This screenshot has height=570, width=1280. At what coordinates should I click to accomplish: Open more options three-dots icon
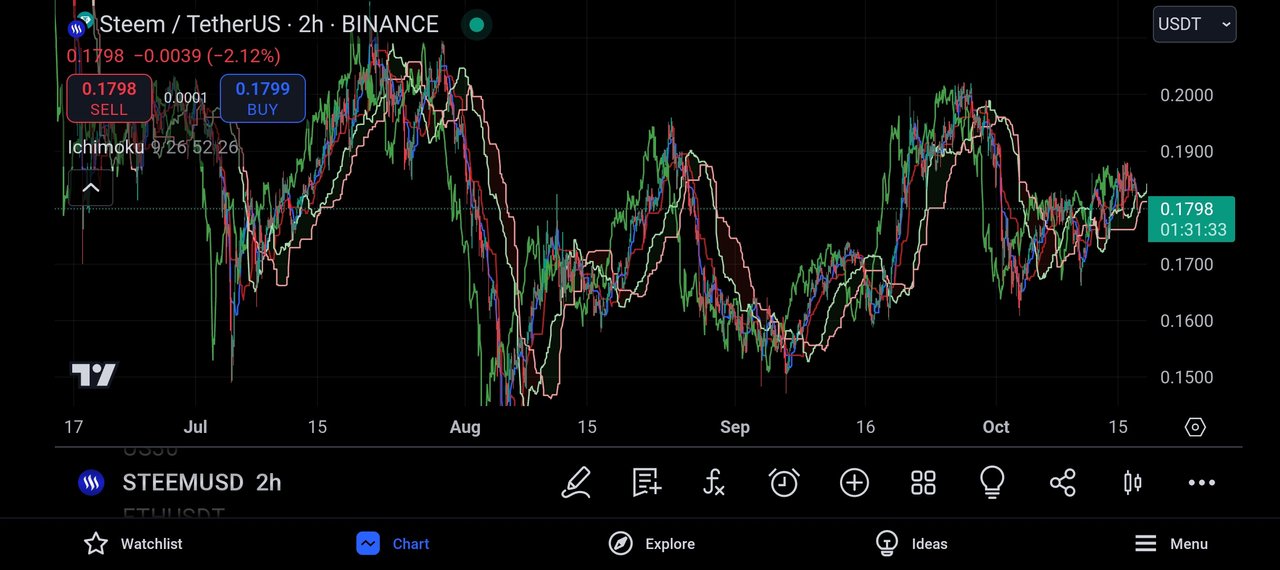pos(1201,483)
